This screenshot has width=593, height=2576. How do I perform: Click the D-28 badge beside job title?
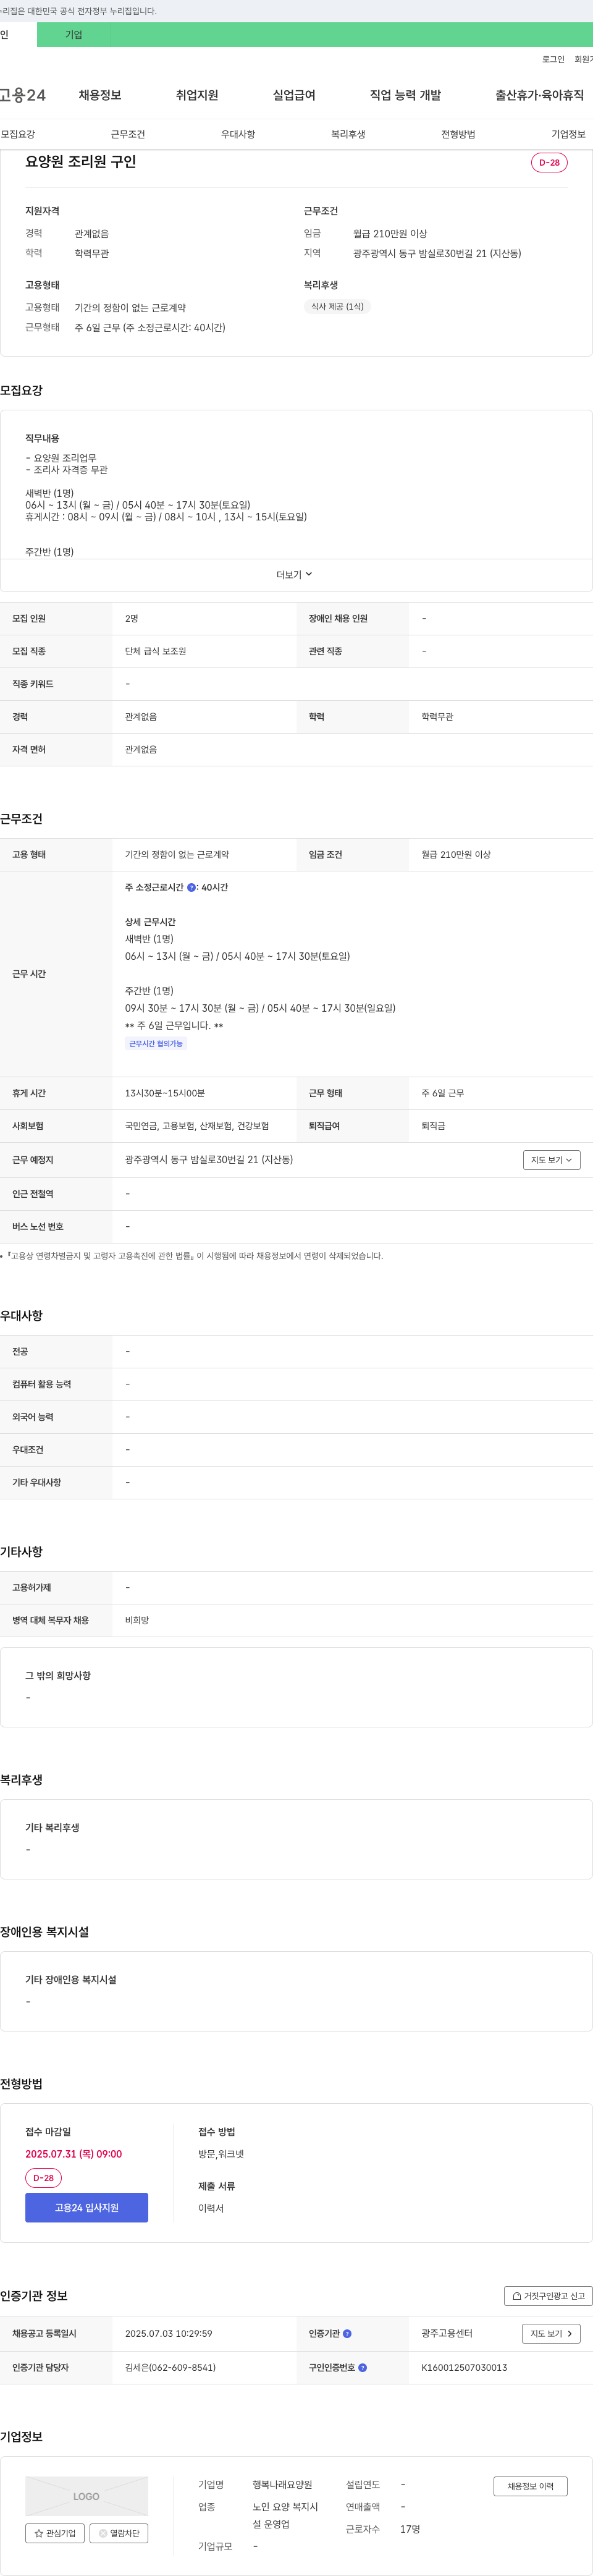[549, 163]
